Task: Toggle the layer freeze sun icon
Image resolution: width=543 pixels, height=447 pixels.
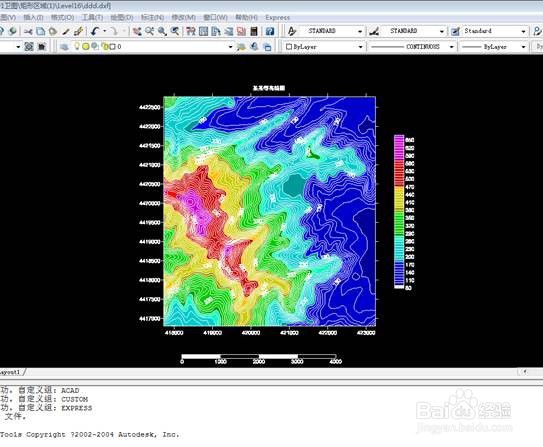Action: coord(86,46)
